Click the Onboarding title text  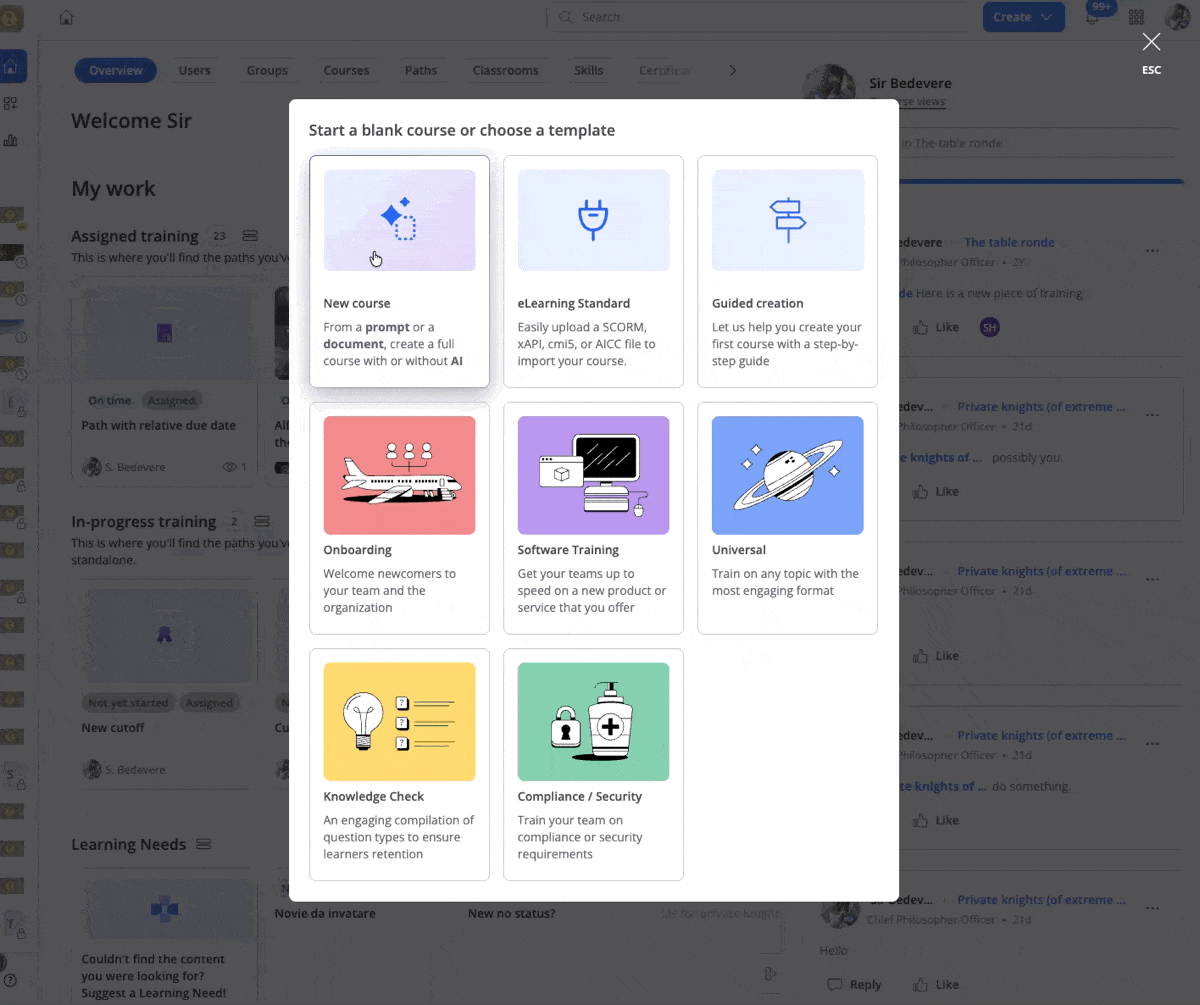[358, 550]
